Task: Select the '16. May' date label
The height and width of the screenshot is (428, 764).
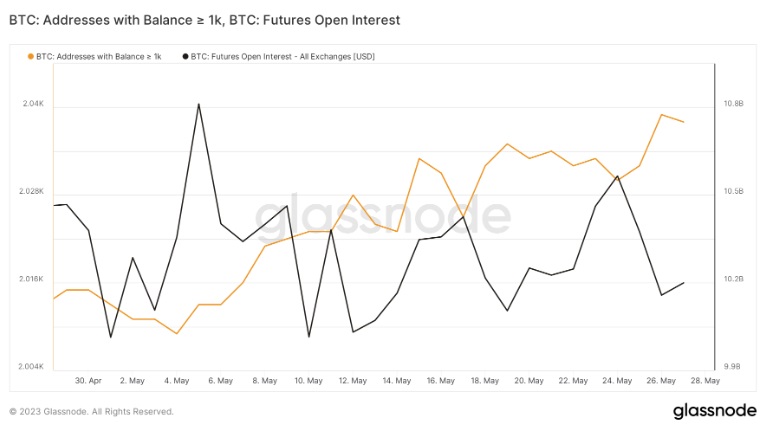Action: coord(441,381)
